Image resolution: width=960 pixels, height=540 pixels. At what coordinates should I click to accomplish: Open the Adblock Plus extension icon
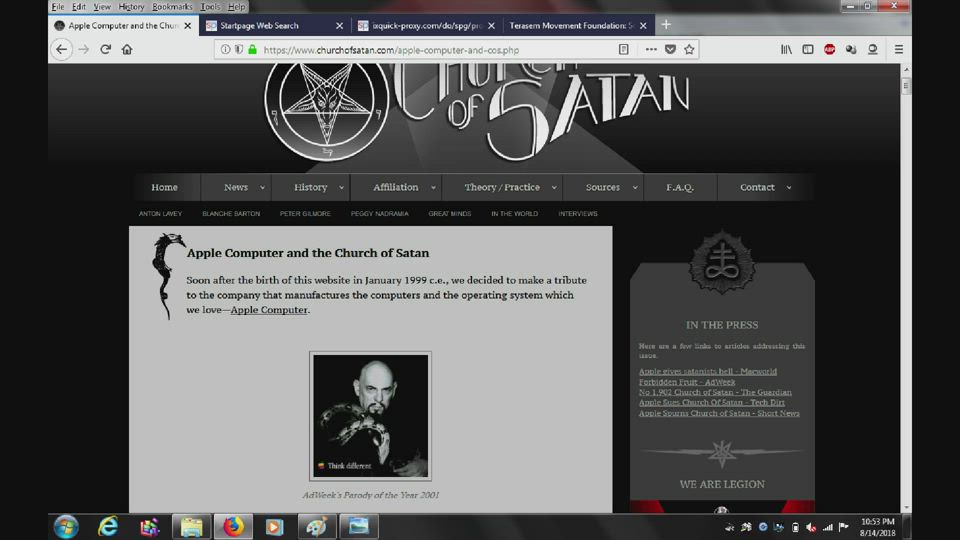tap(829, 49)
